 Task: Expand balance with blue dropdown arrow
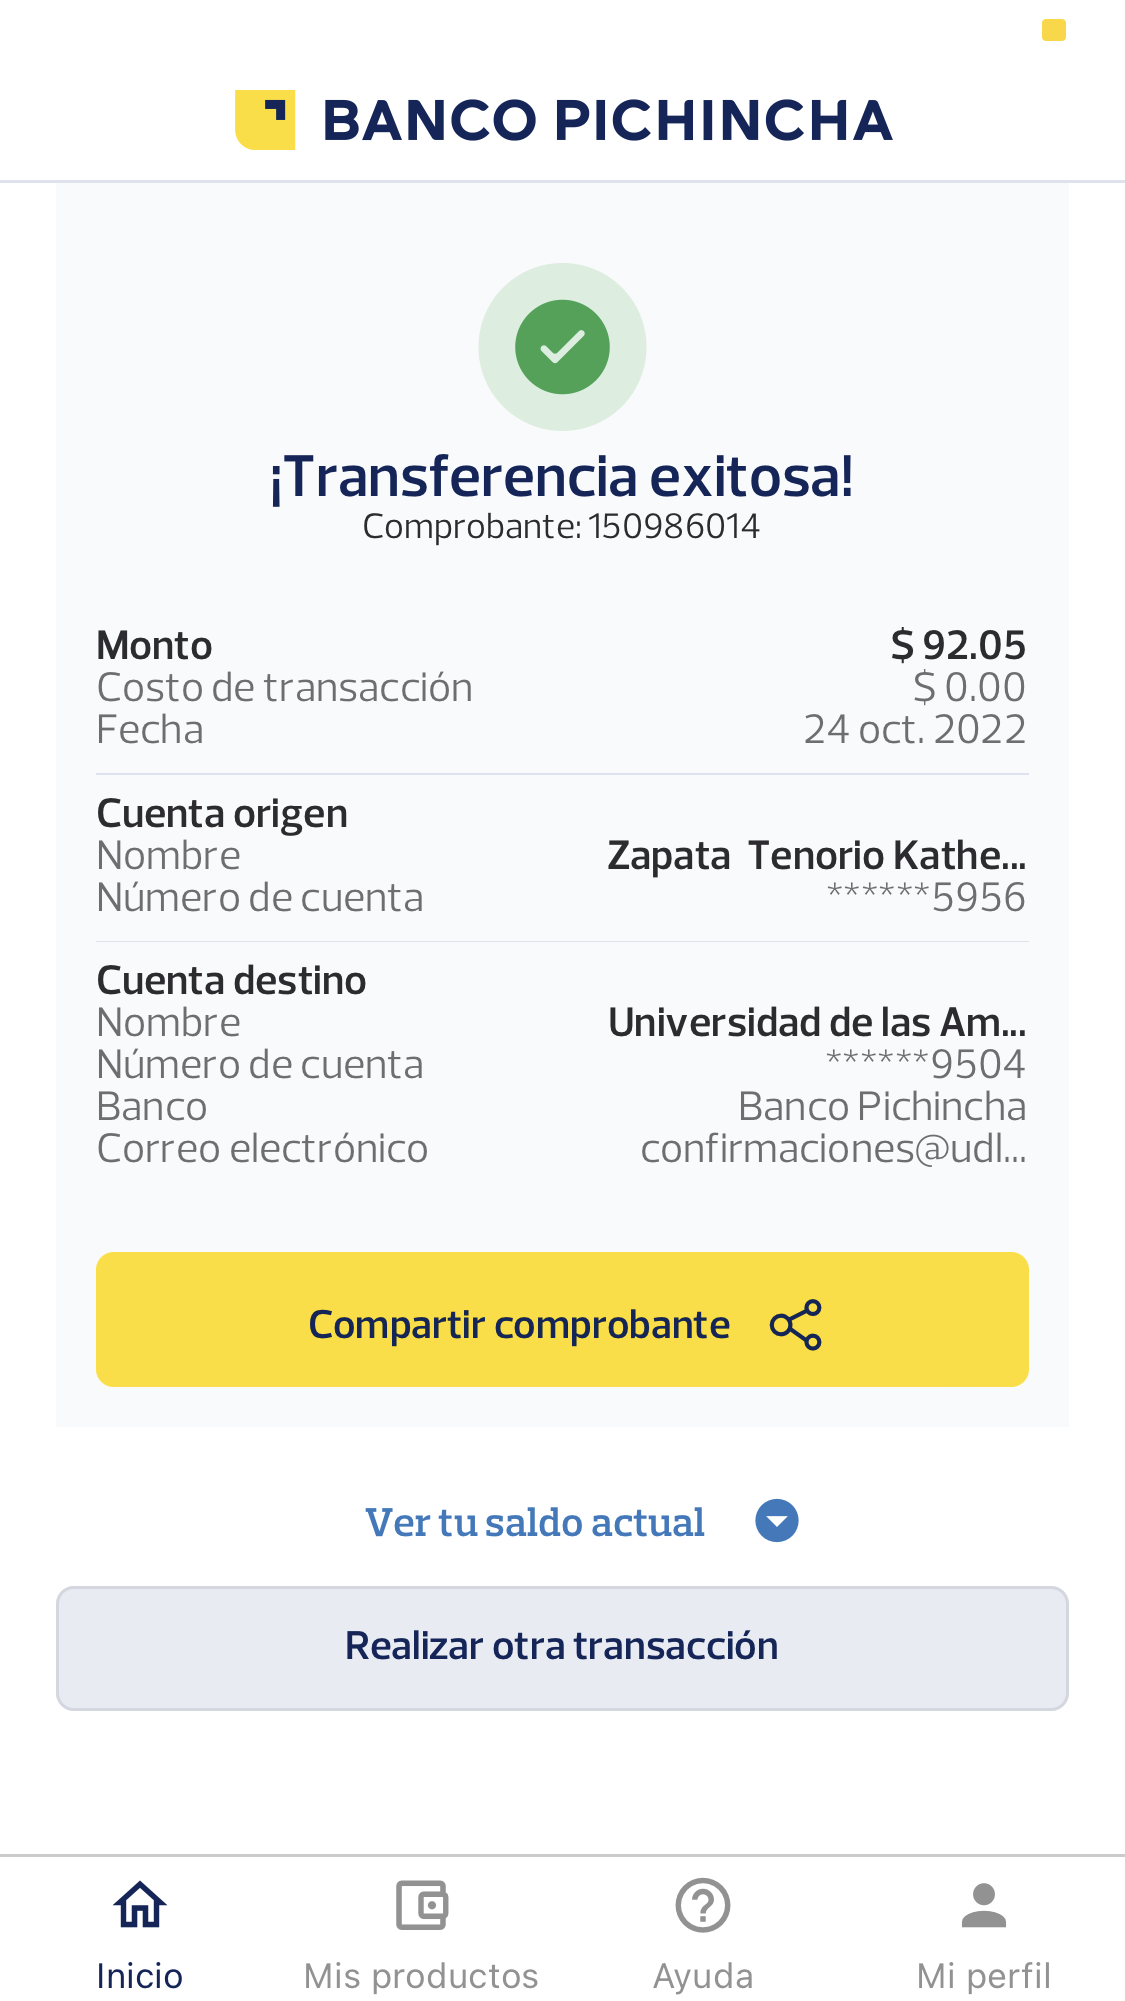pyautogui.click(x=777, y=1521)
